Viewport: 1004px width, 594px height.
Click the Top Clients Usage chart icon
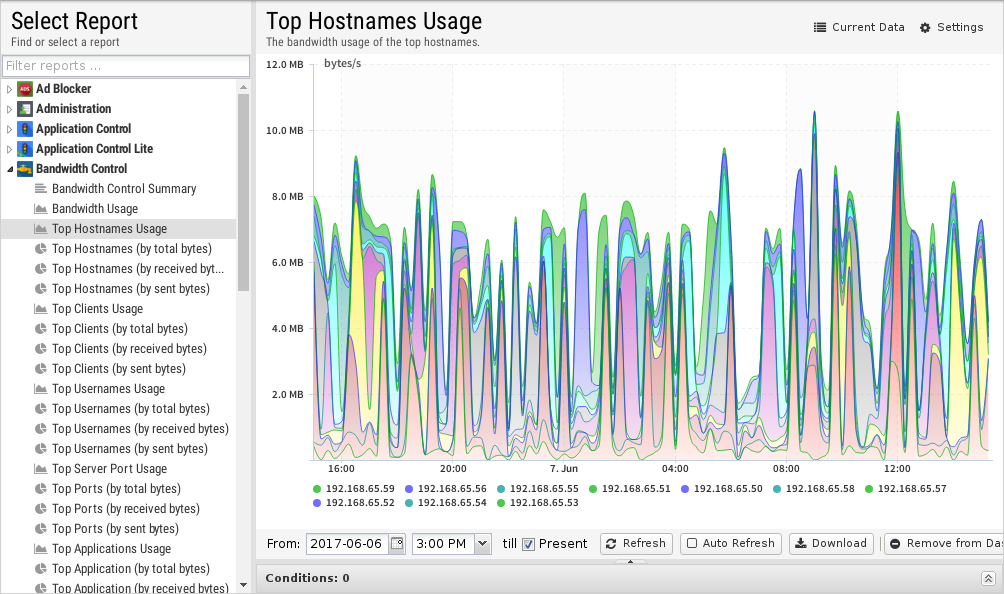click(40, 309)
